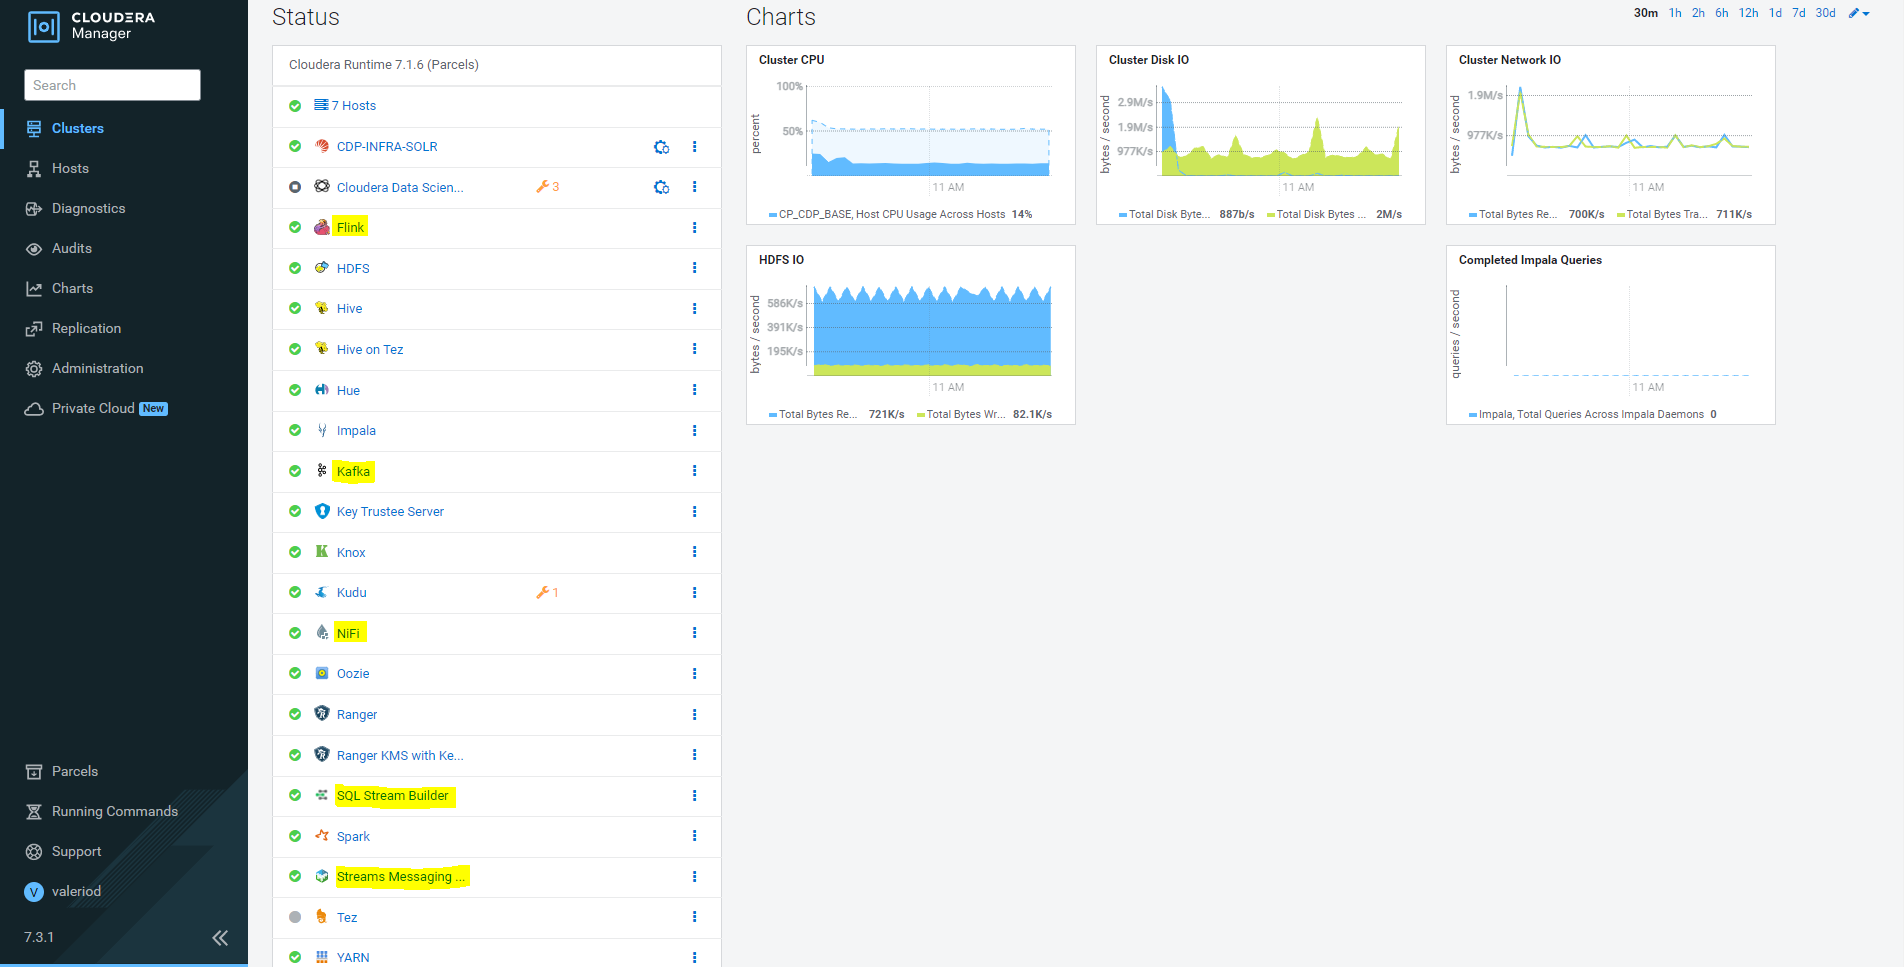
Task: Open the Hive on Tez actions menu
Action: (694, 349)
